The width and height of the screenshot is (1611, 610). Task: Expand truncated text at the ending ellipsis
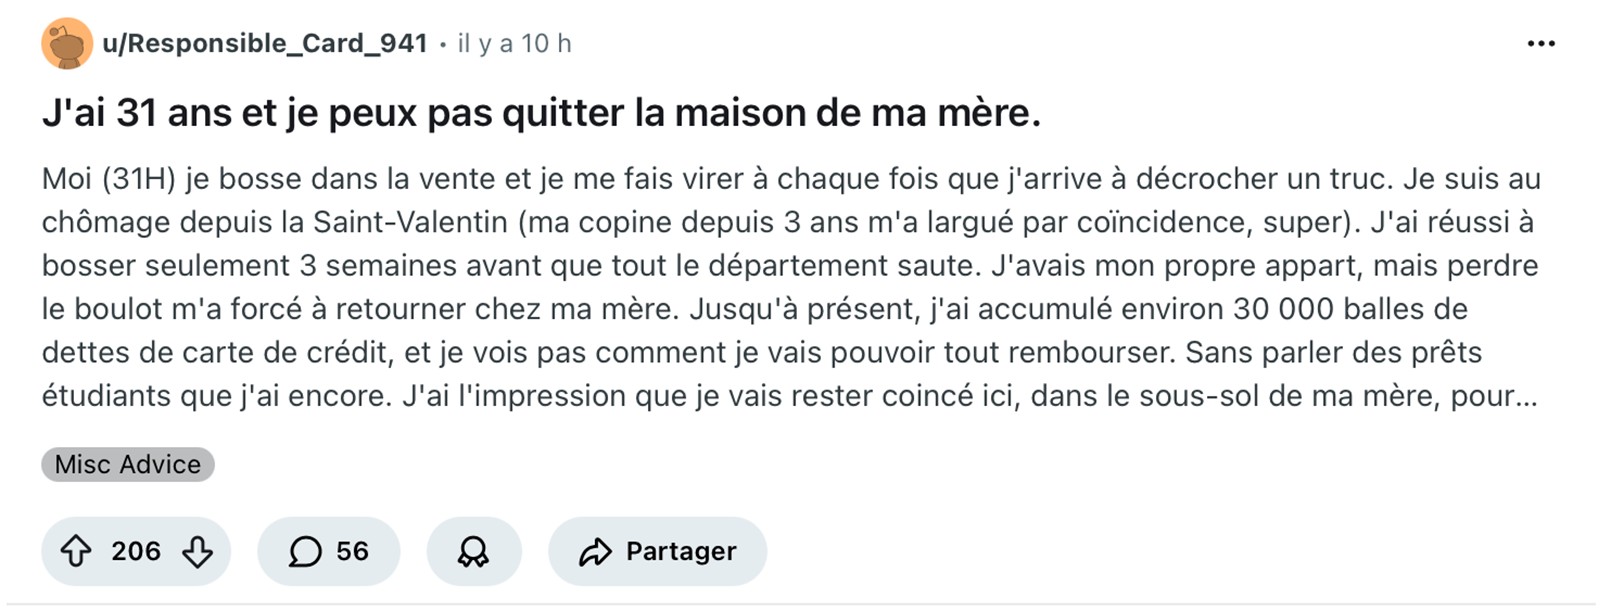click(x=1527, y=397)
